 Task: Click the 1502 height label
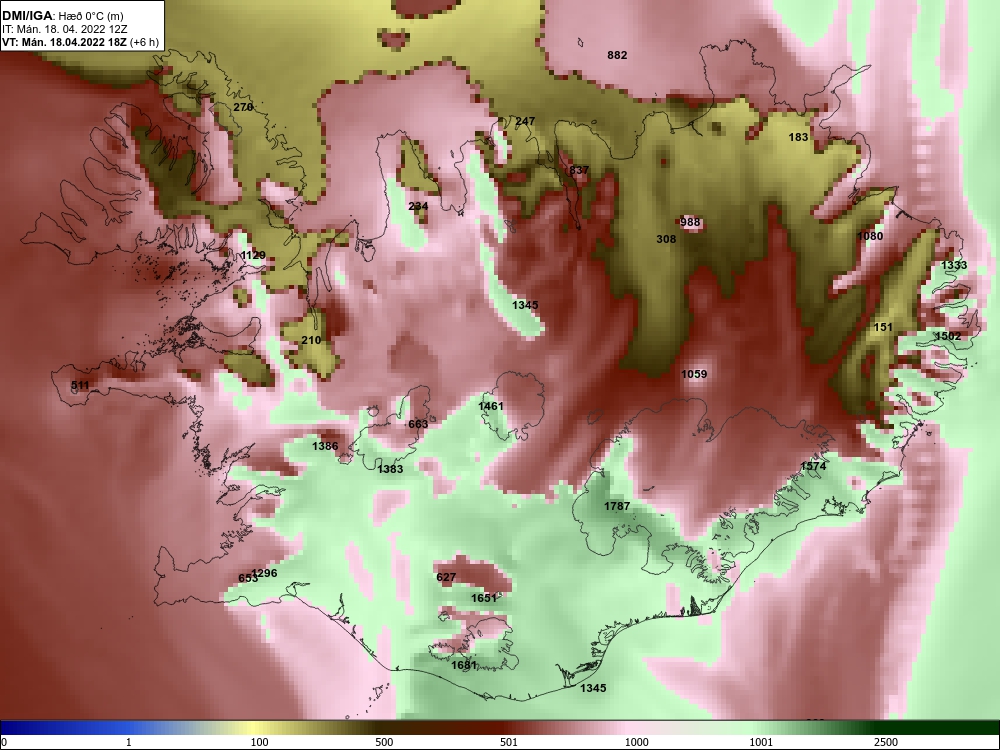point(948,336)
